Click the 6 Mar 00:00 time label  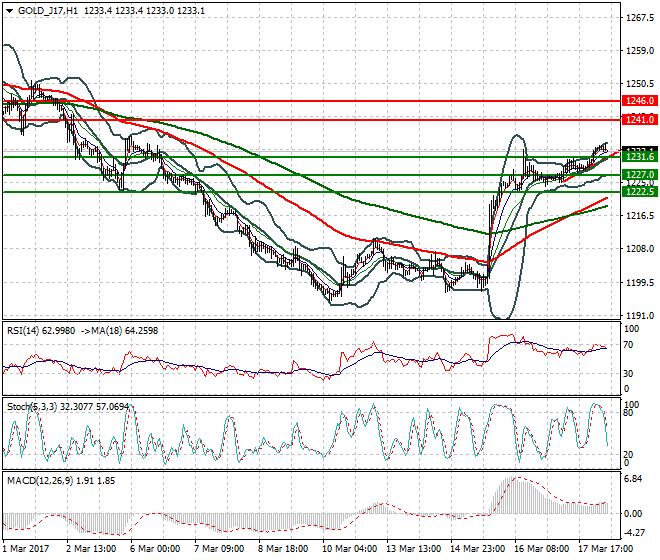(x=155, y=549)
